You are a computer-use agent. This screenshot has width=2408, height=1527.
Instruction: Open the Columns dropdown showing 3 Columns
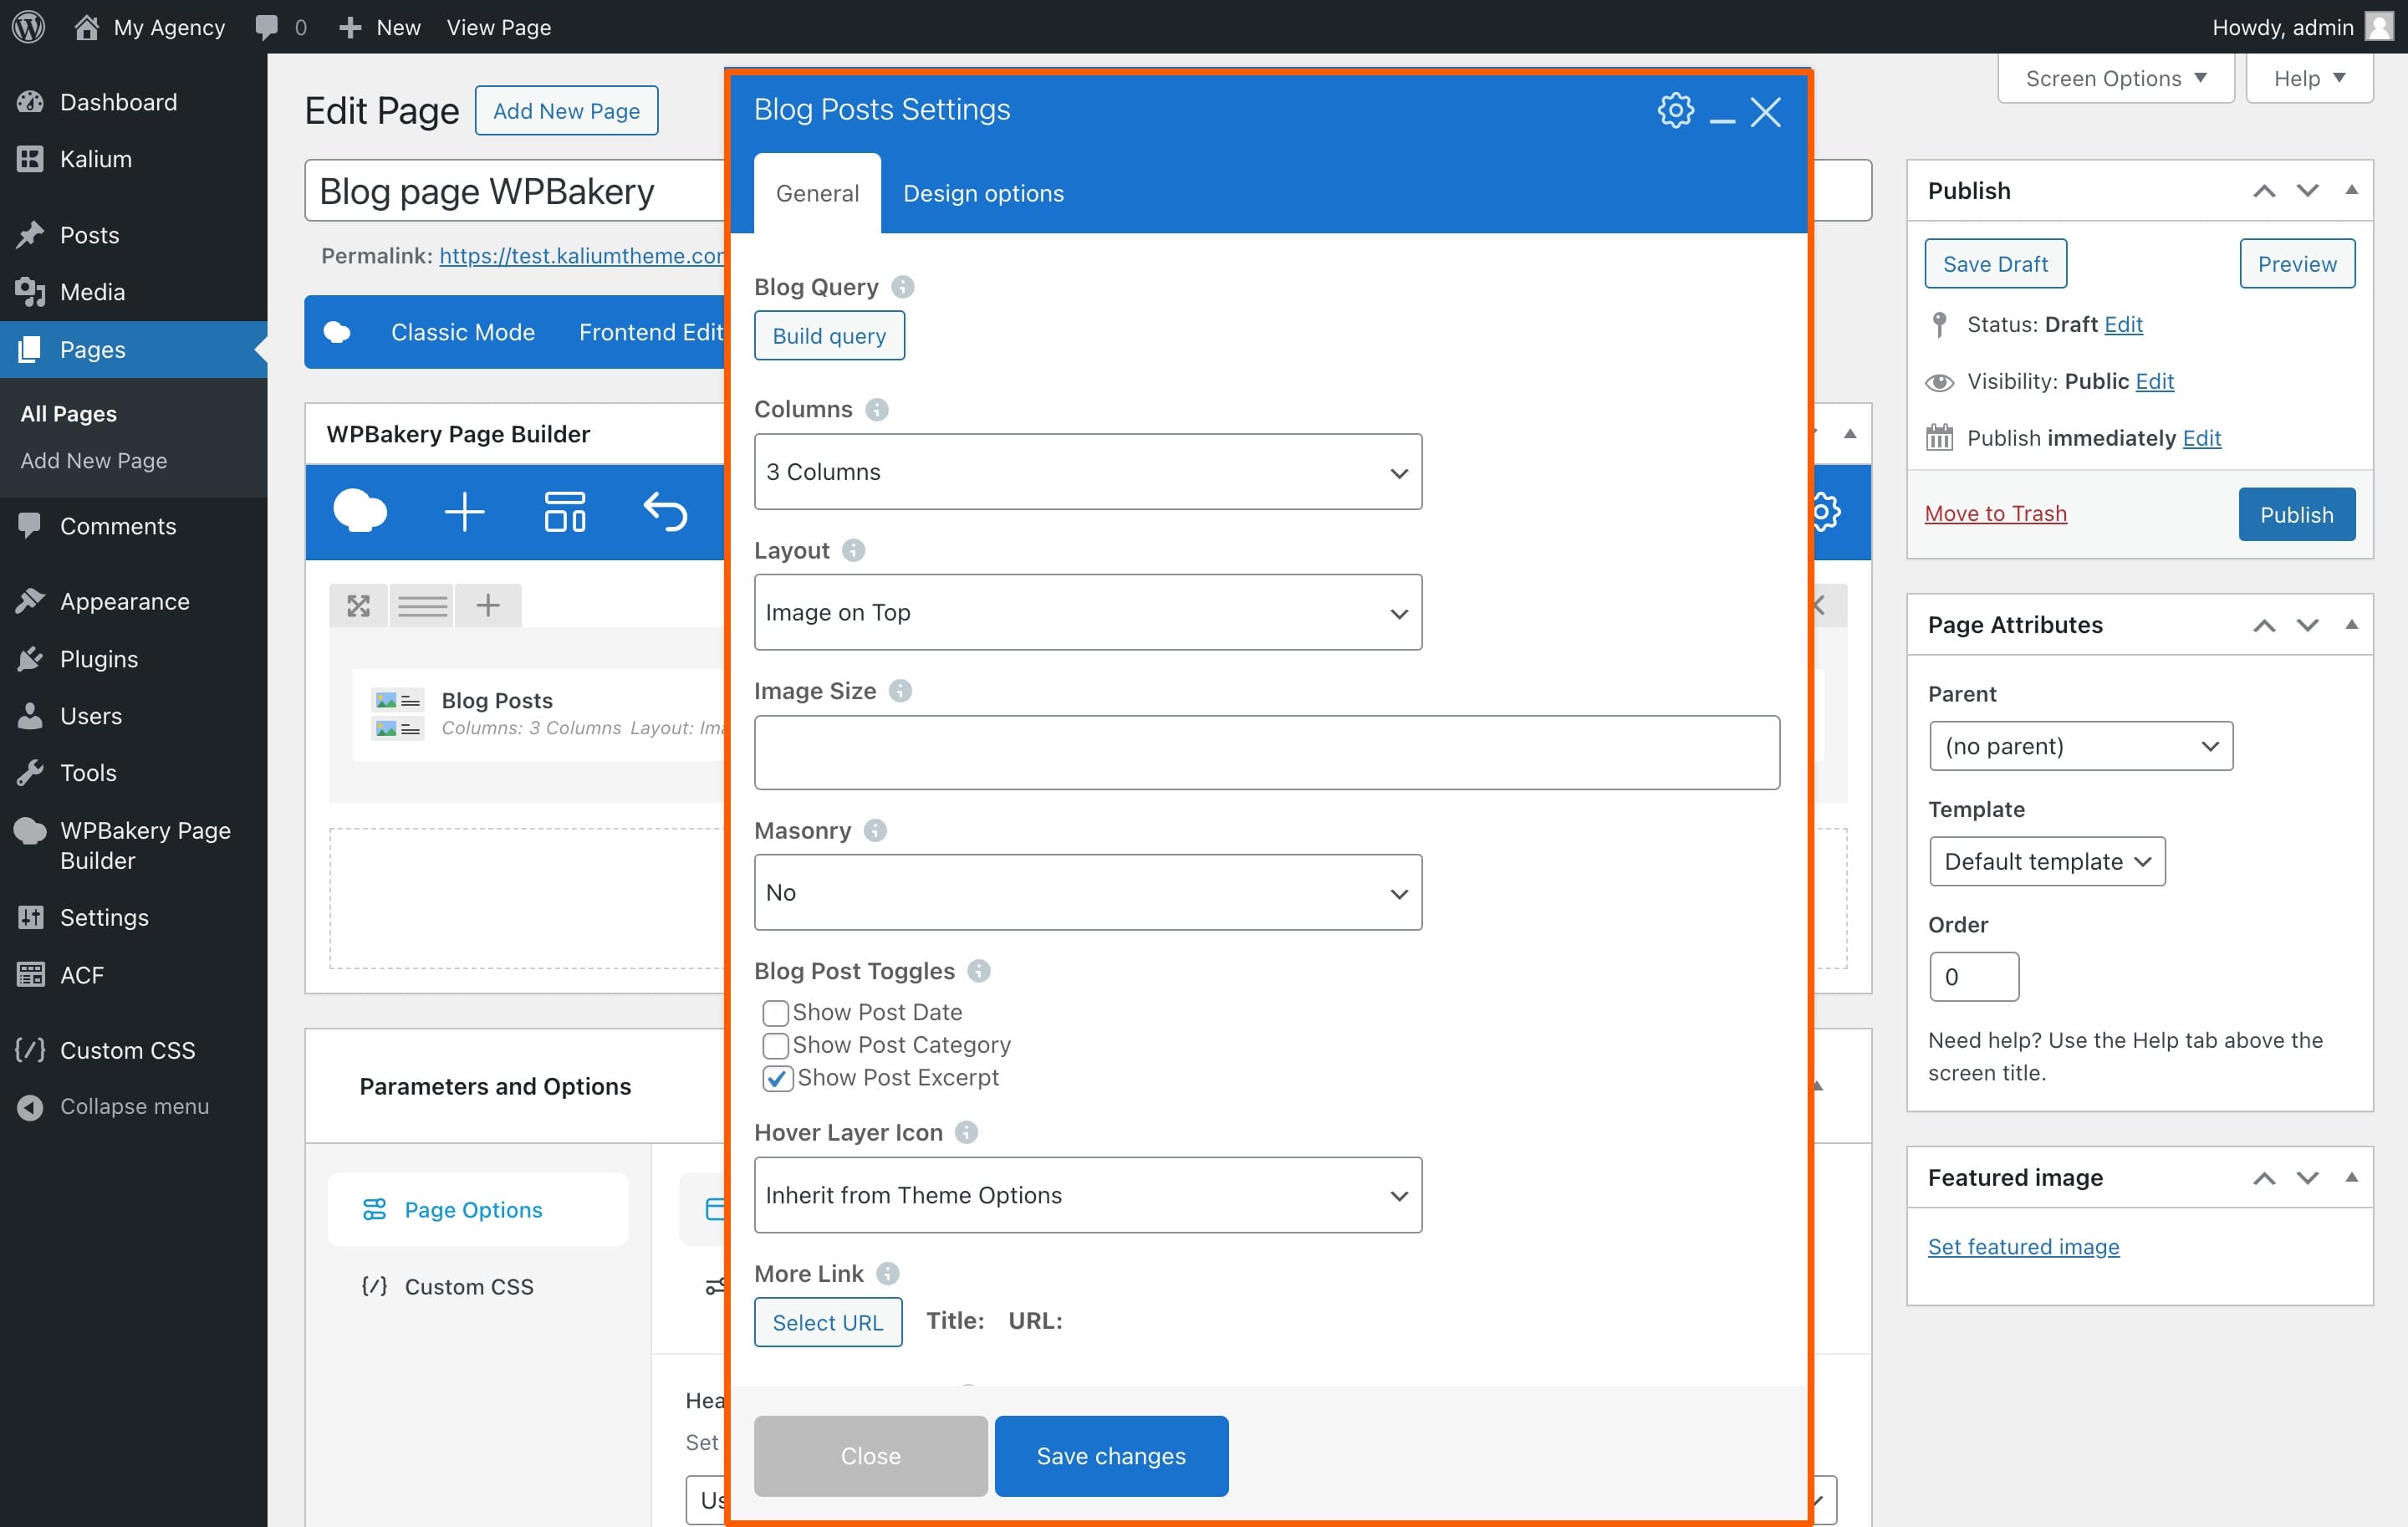(1087, 472)
